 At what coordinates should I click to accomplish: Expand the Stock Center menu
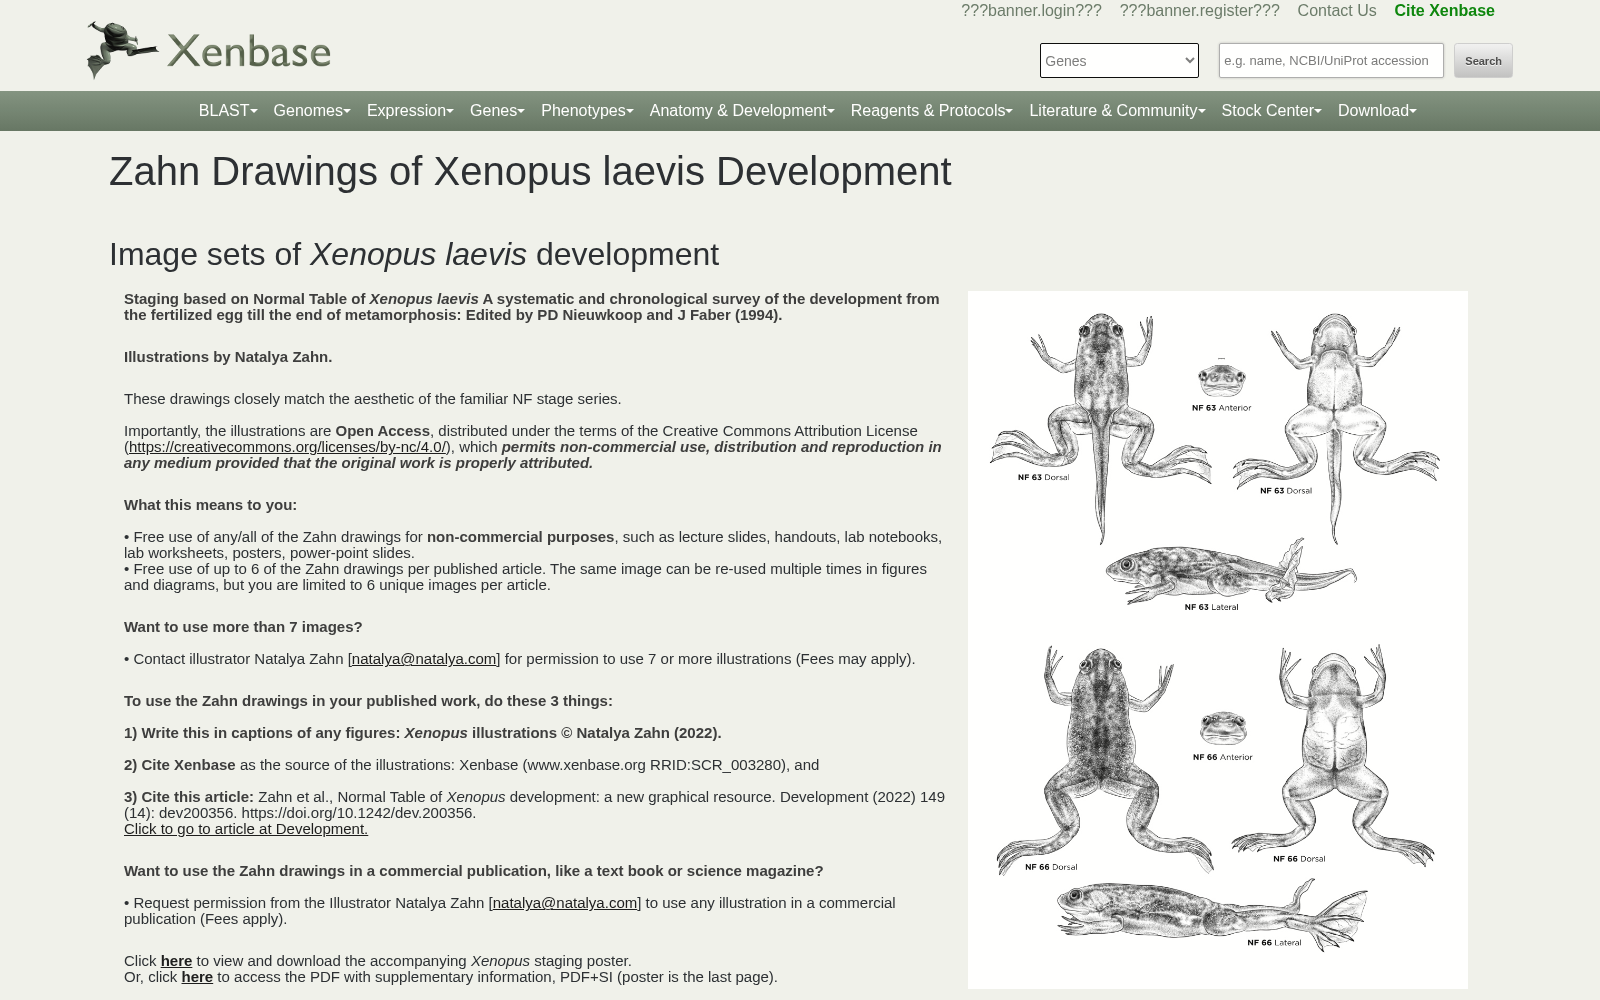click(x=1271, y=110)
